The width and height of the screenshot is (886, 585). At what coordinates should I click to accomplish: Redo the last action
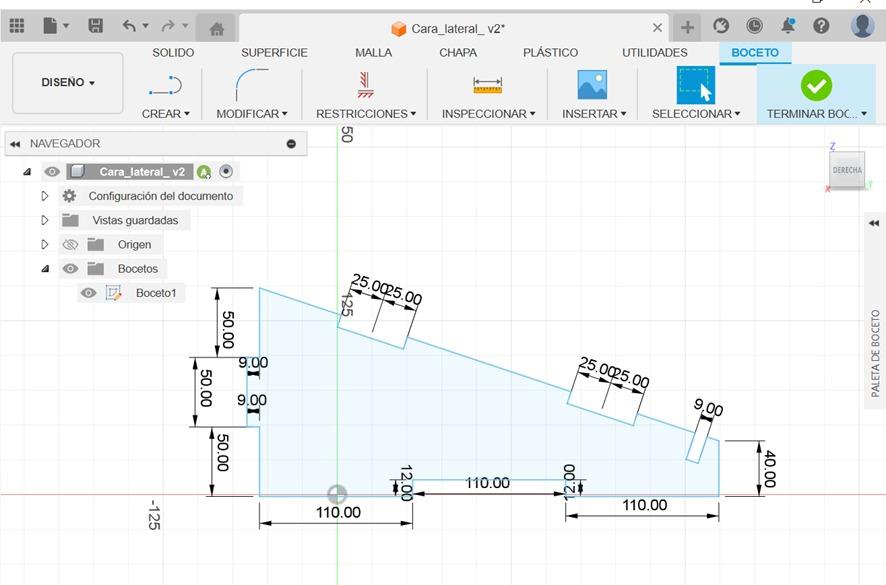coord(168,25)
